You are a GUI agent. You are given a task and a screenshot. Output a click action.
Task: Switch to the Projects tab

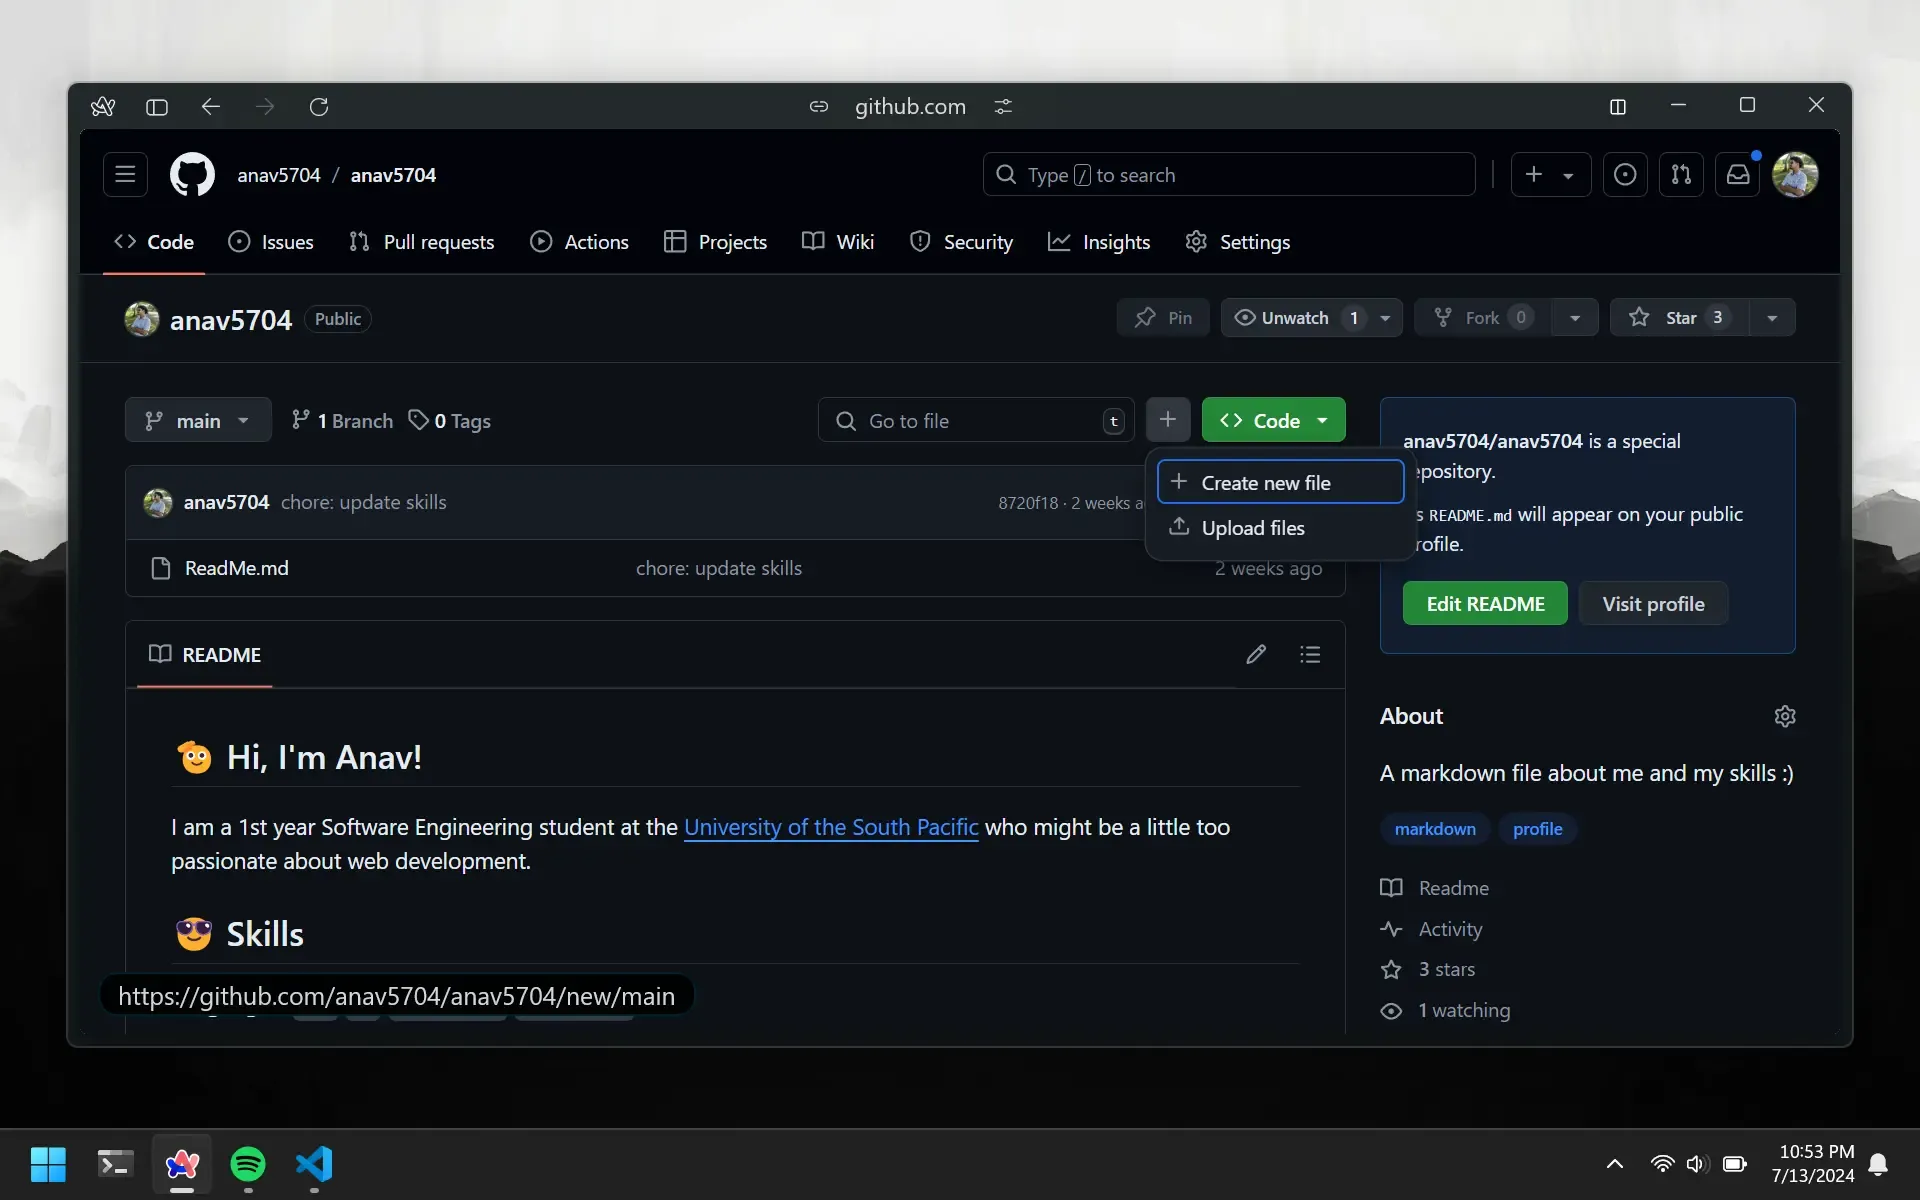pyautogui.click(x=716, y=242)
